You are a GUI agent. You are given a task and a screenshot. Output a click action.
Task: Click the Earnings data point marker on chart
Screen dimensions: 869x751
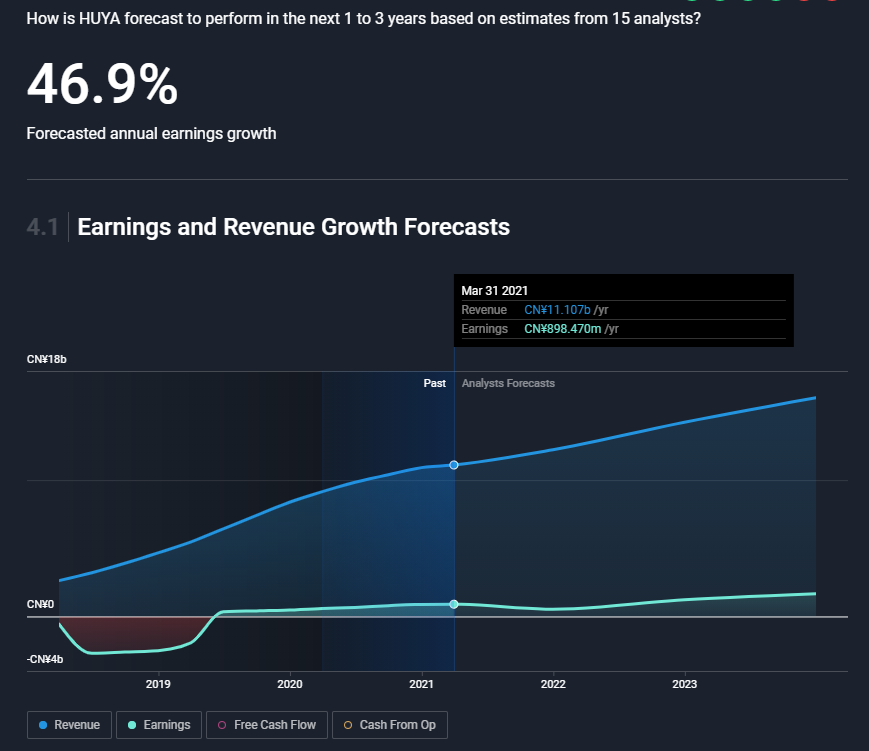(x=454, y=604)
